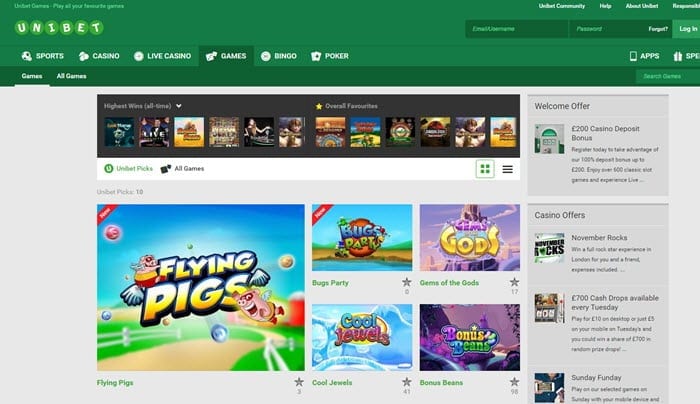700x404 pixels.
Task: Open the Help link
Action: [605, 6]
